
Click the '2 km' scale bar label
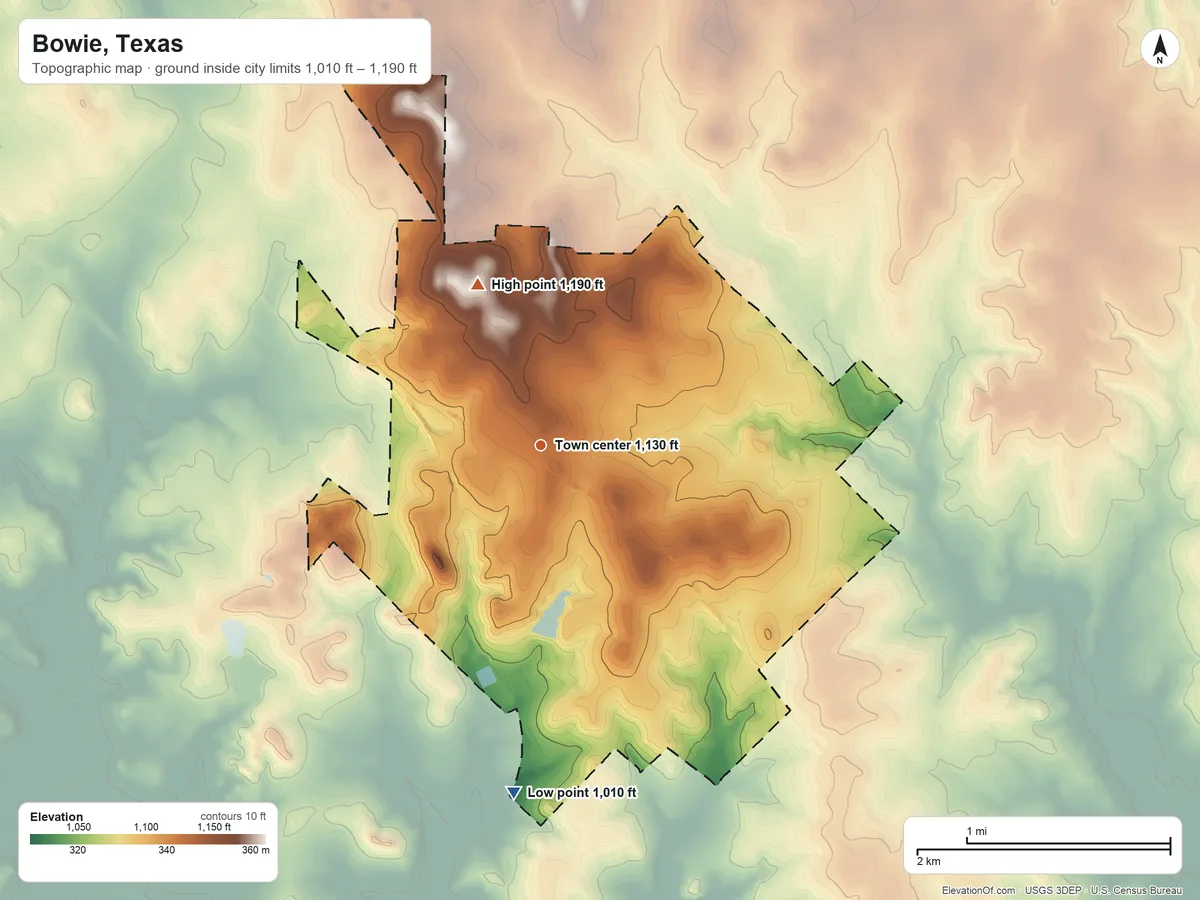pos(928,861)
